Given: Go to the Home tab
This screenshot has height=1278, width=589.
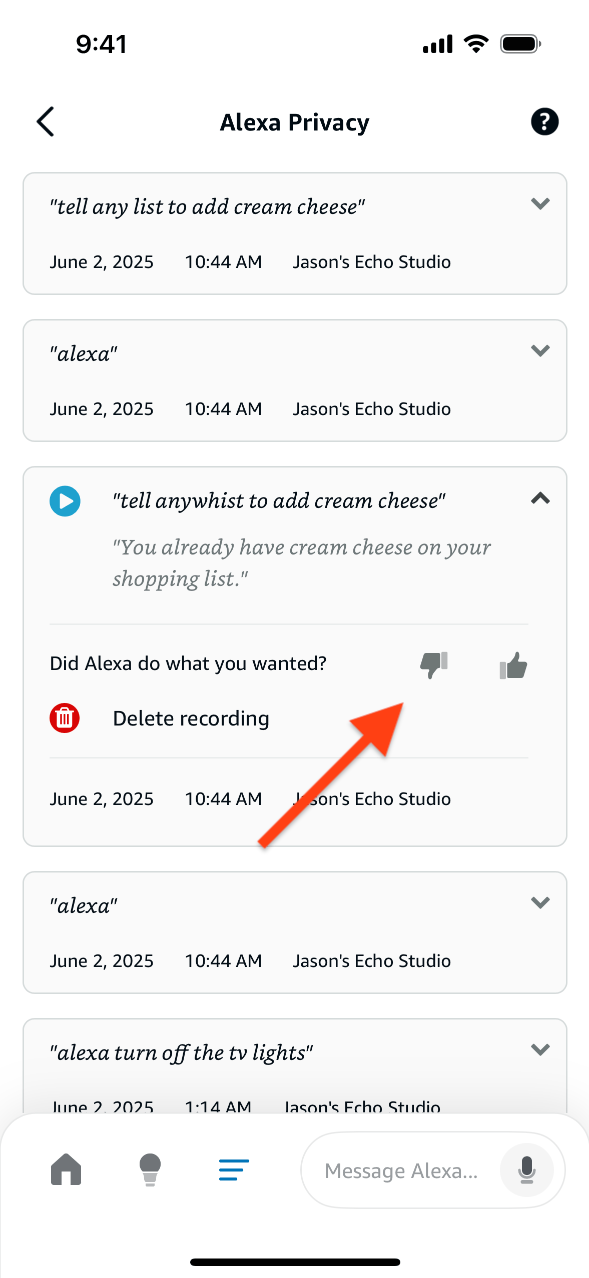Looking at the screenshot, I should coord(66,1168).
